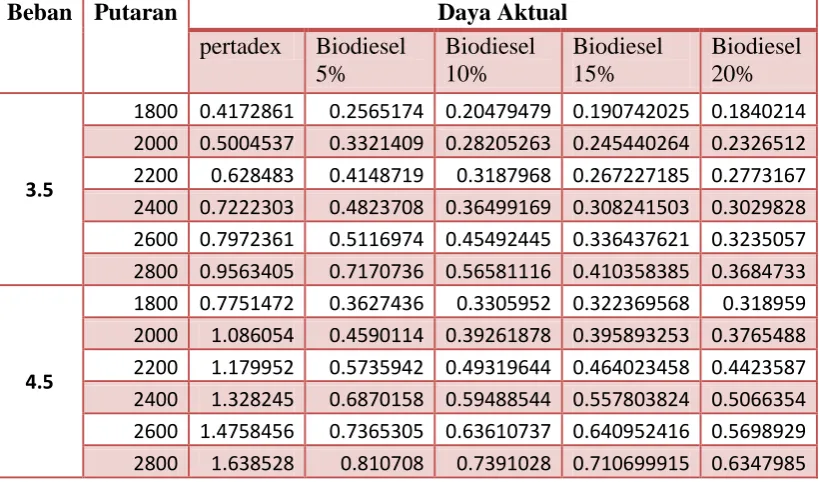Select the Beban column header

(40, 46)
